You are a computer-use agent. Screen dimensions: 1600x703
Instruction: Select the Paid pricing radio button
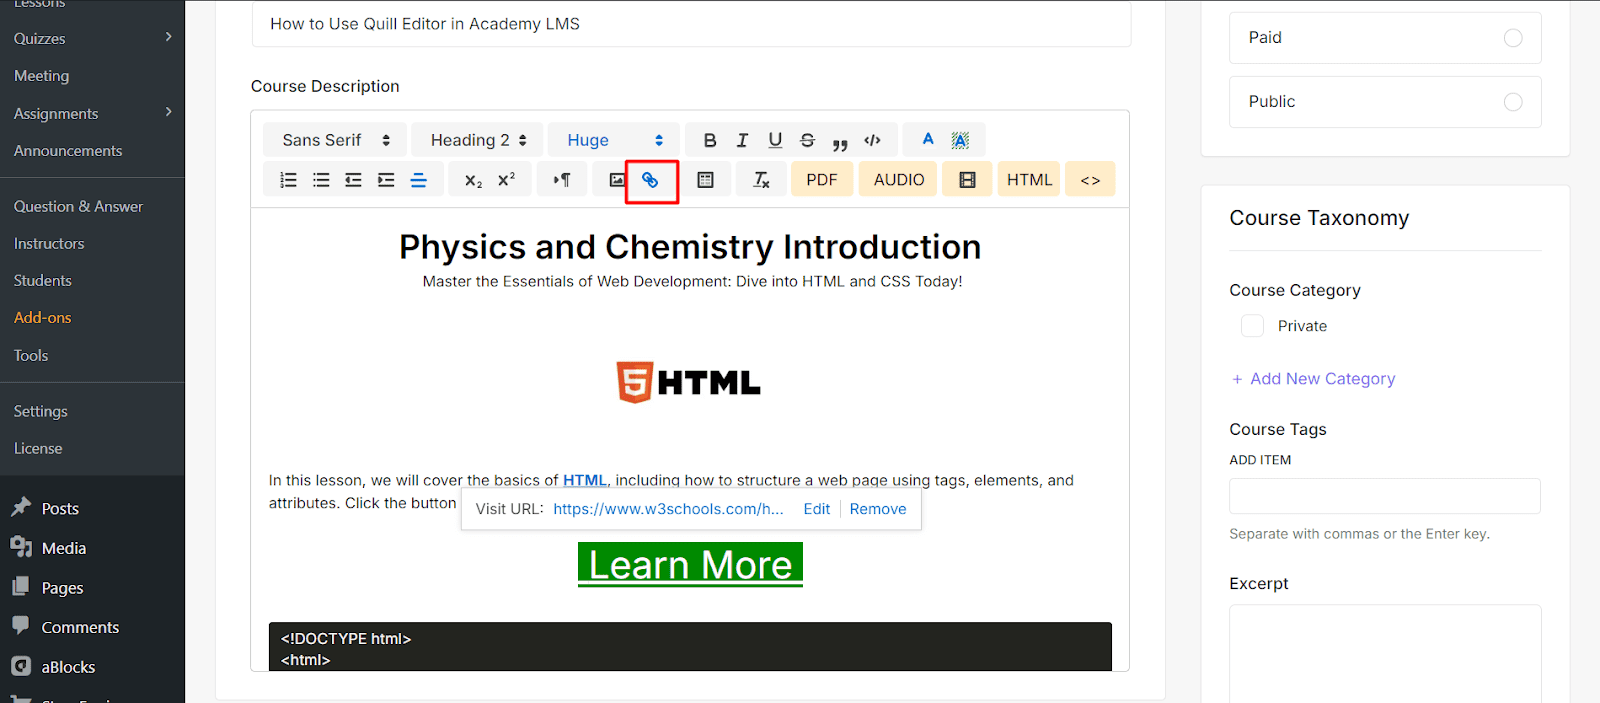point(1510,37)
